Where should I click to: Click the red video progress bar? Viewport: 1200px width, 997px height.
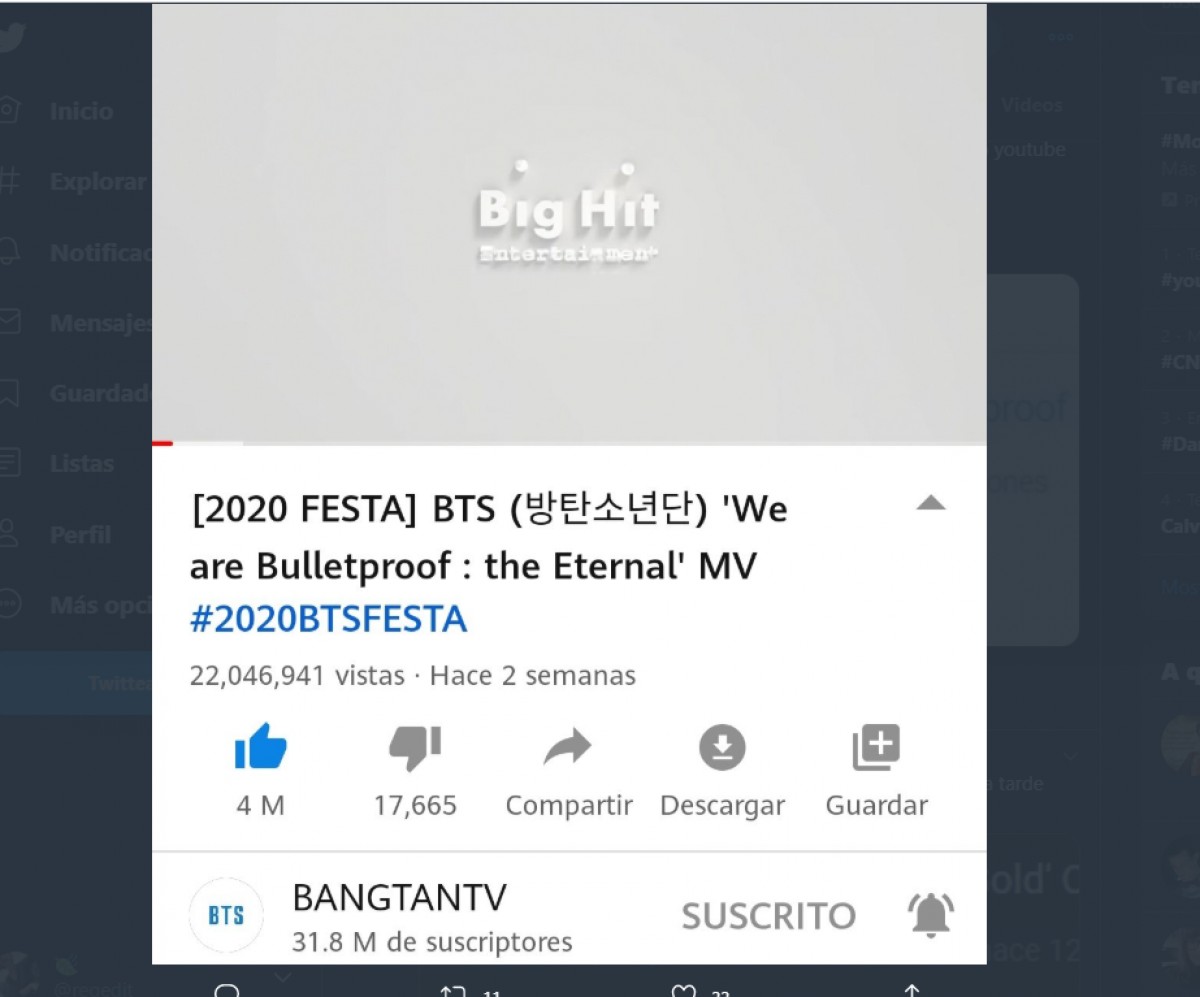pyautogui.click(x=162, y=443)
